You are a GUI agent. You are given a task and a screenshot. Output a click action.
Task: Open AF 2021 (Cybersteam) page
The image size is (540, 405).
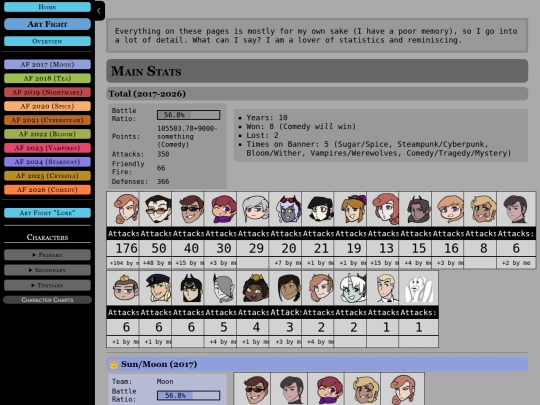click(48, 120)
